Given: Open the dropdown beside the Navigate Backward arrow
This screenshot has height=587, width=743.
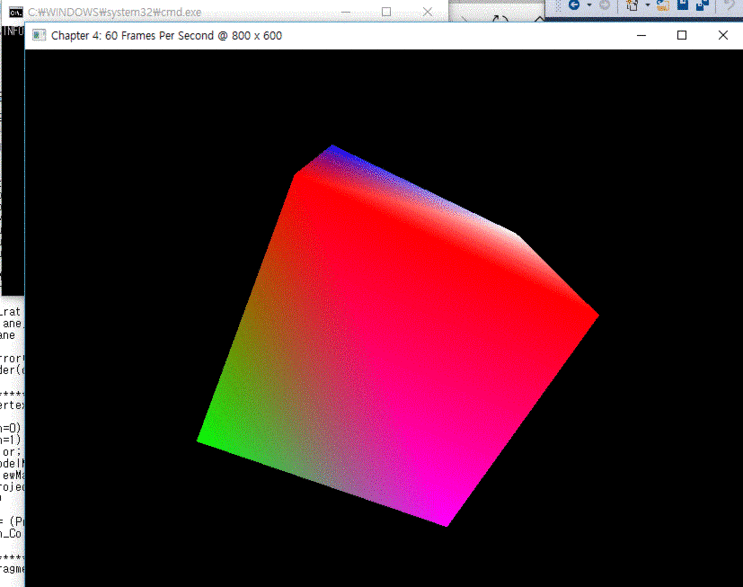Looking at the screenshot, I should (x=589, y=6).
